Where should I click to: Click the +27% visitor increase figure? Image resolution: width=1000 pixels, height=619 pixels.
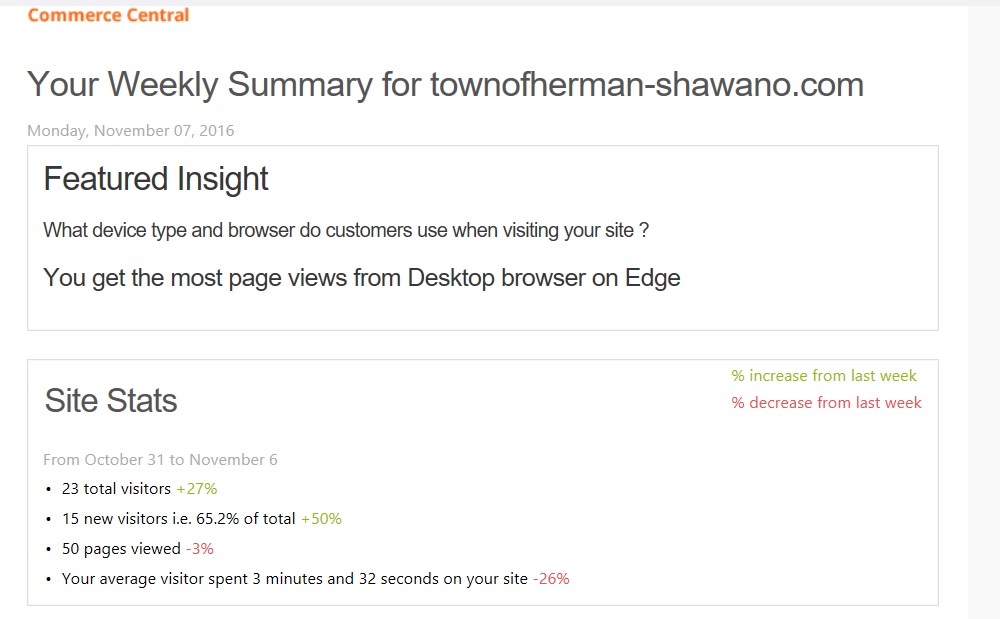[197, 489]
